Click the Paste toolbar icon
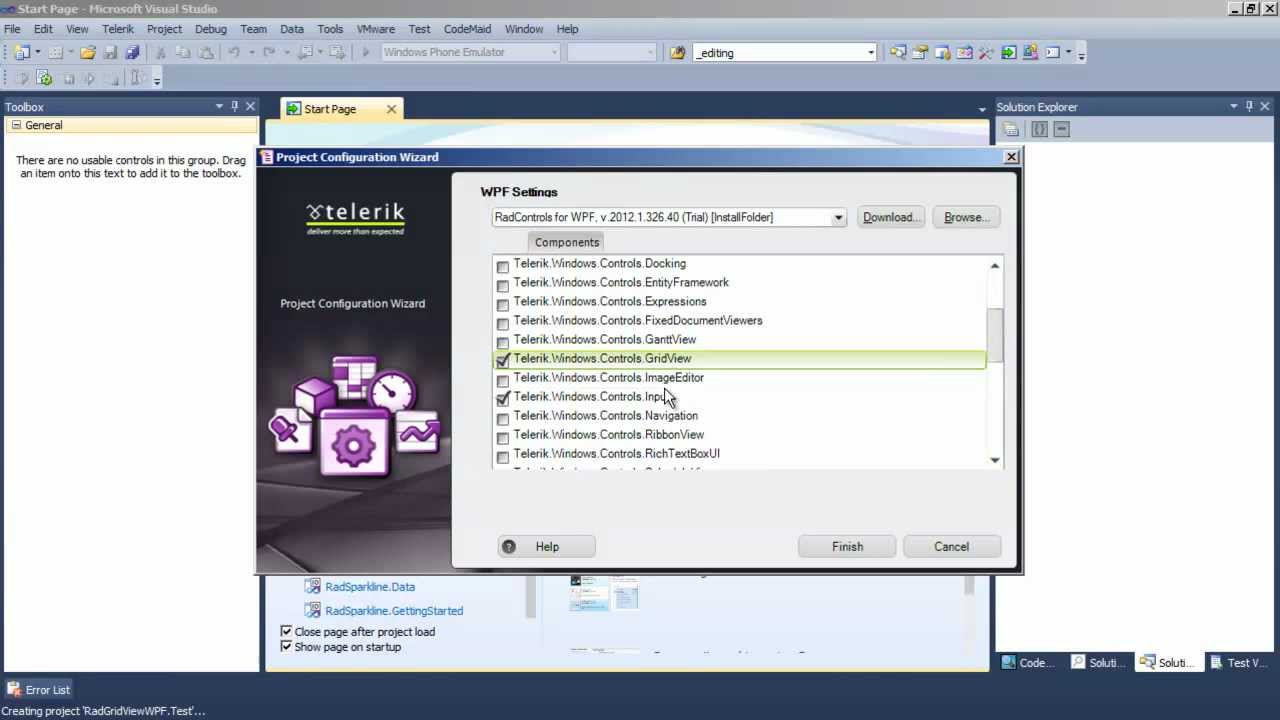Screen dimensions: 1280x720 pos(206,52)
